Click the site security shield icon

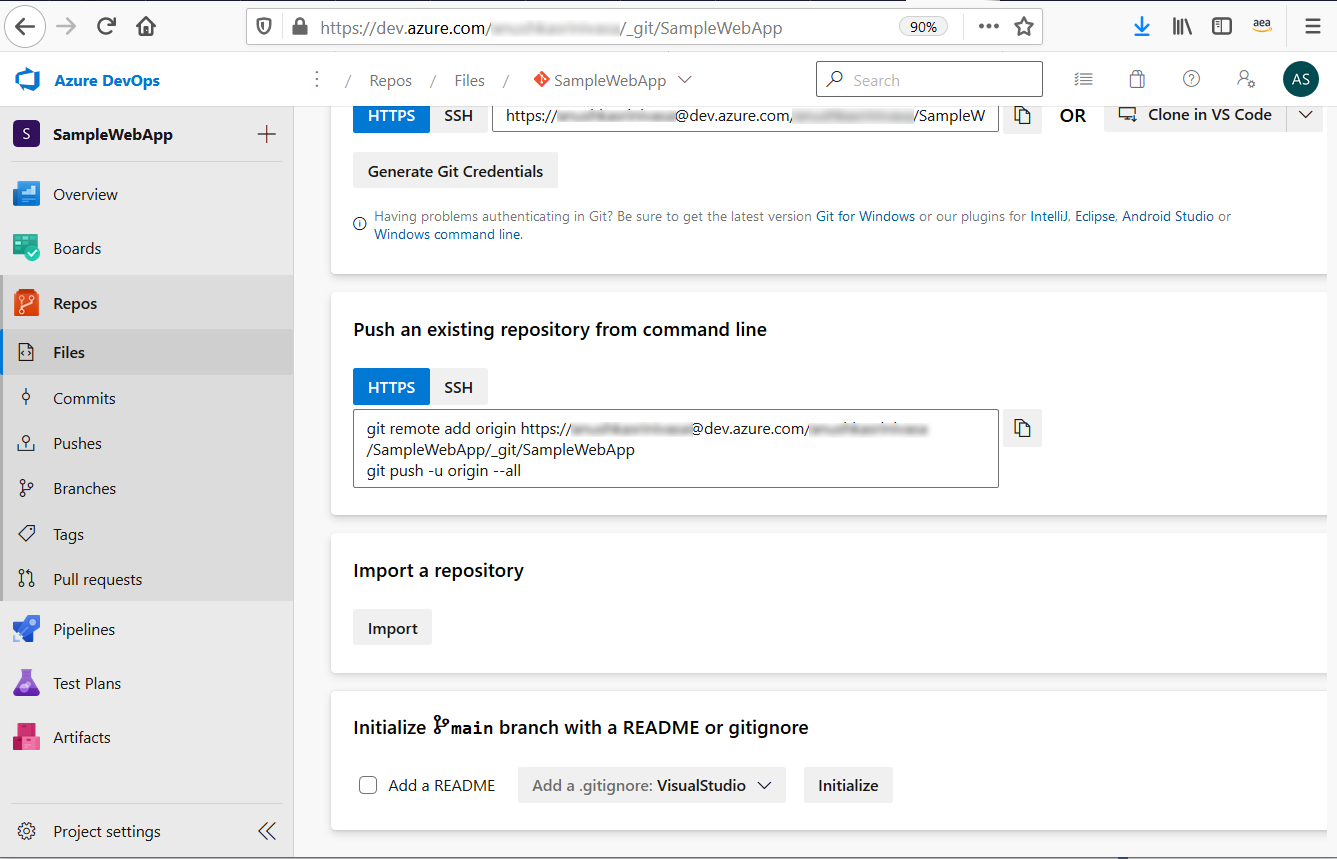(x=264, y=27)
